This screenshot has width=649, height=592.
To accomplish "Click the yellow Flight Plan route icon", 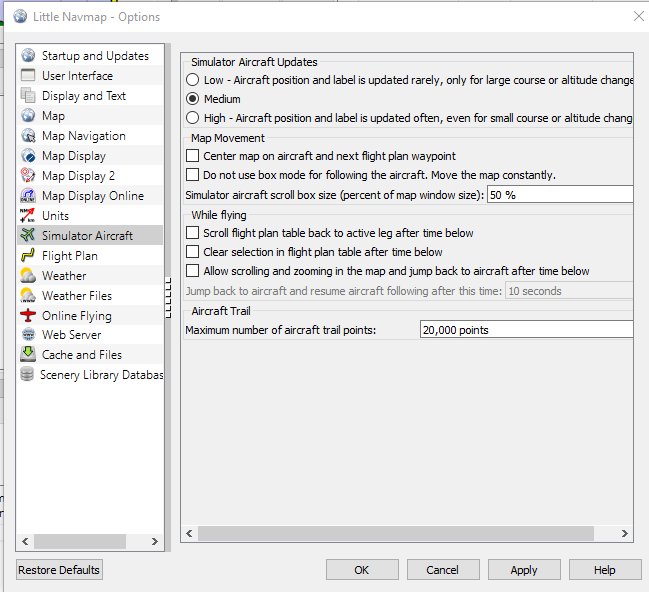I will tap(28, 255).
